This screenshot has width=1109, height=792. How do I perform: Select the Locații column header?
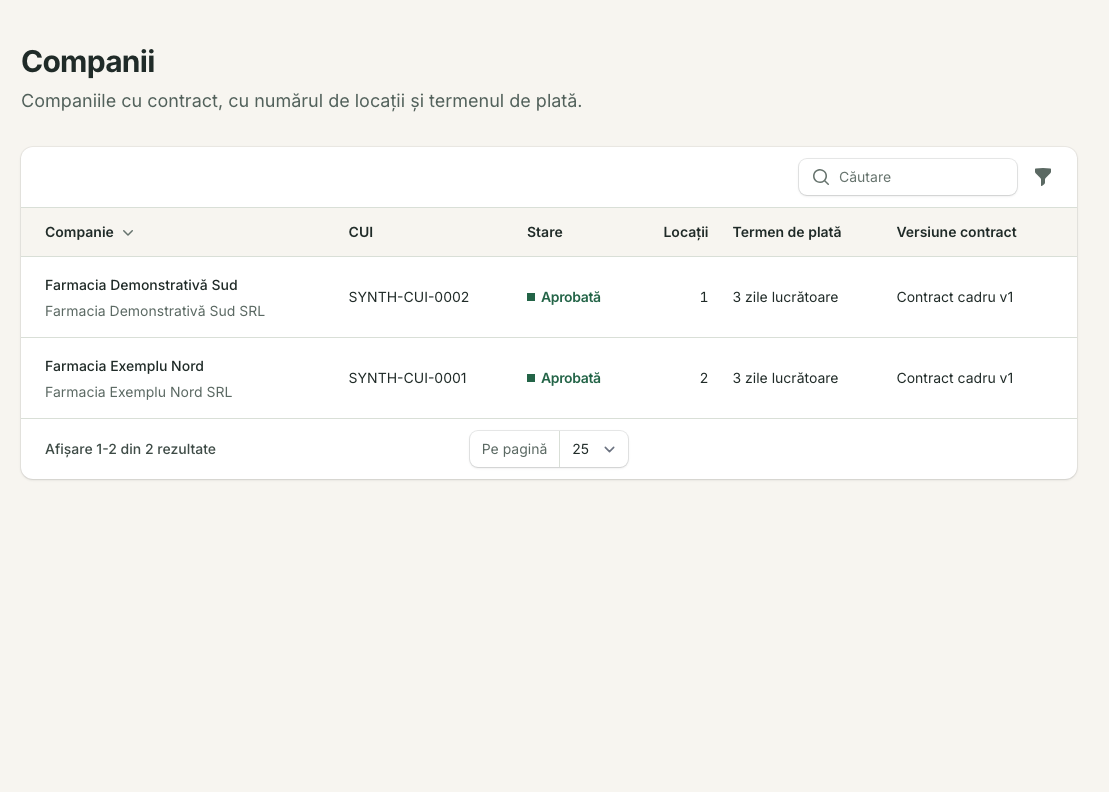point(685,232)
